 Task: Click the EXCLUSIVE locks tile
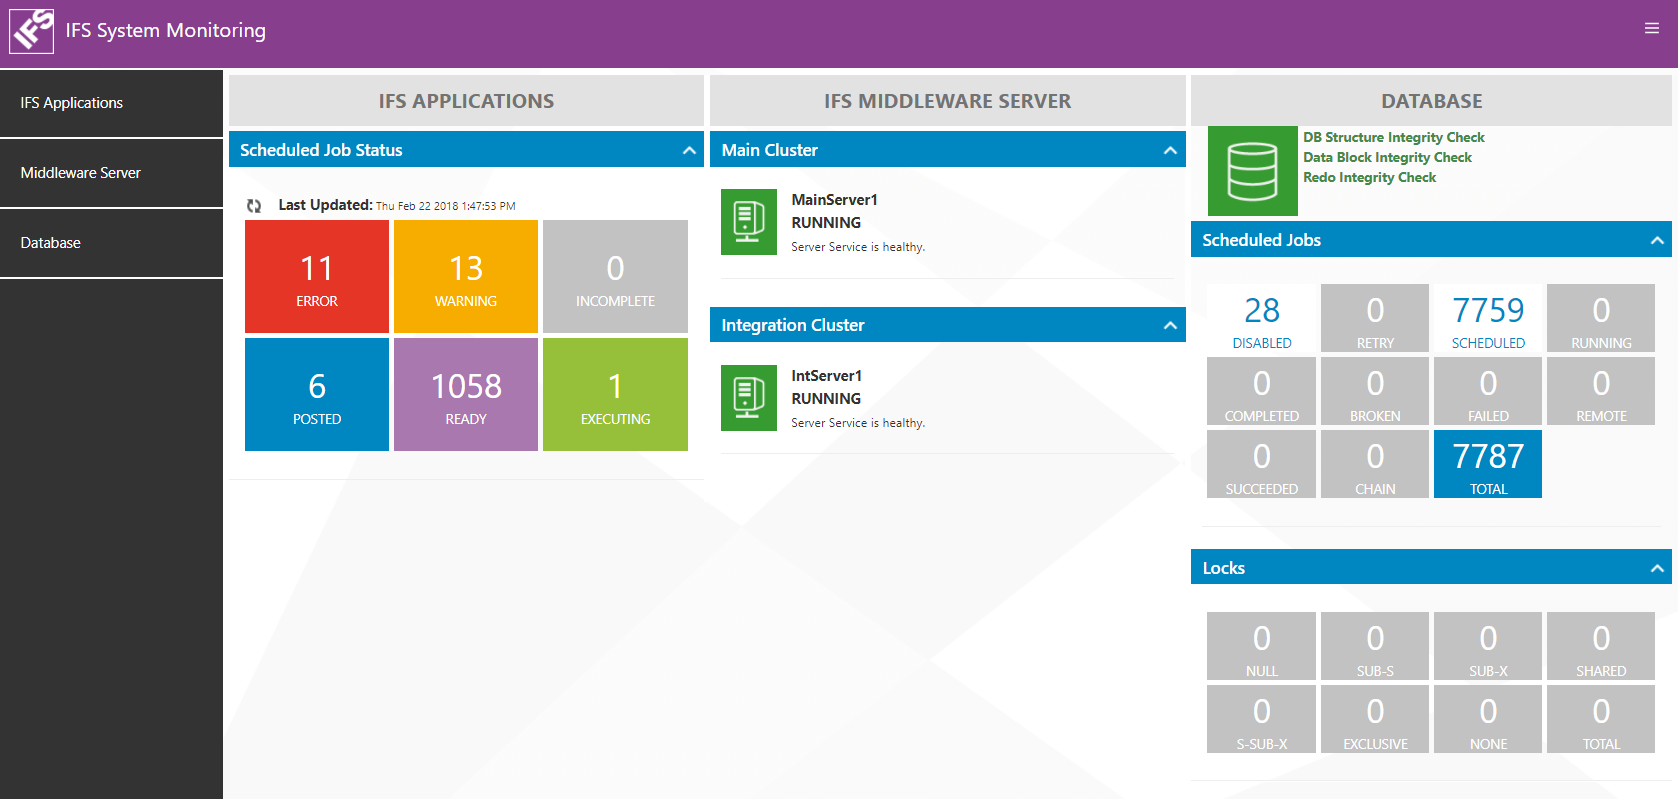(x=1375, y=719)
